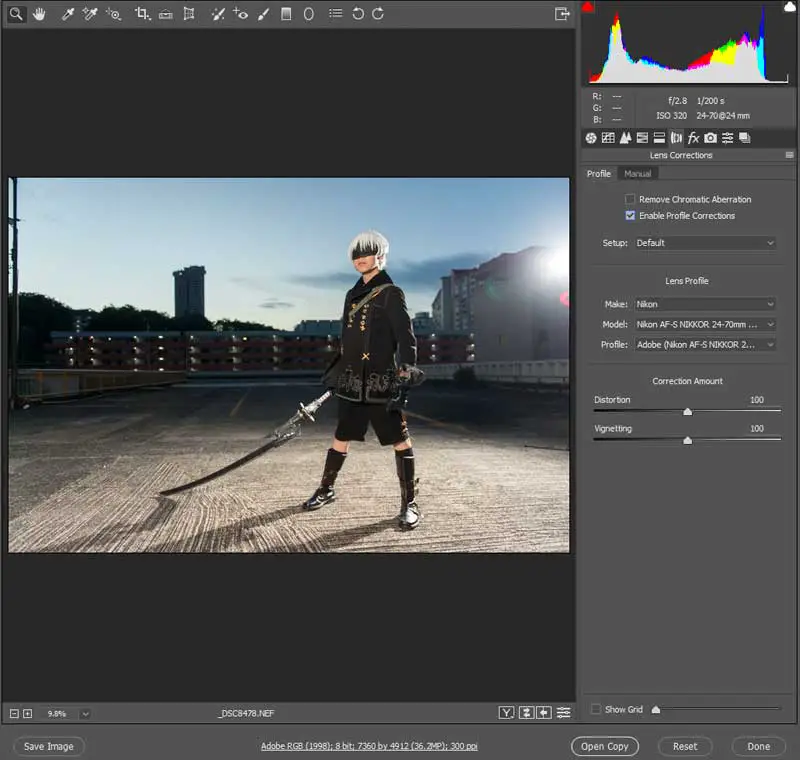
Task: Rotate image 90° clockwise
Action: pos(378,14)
